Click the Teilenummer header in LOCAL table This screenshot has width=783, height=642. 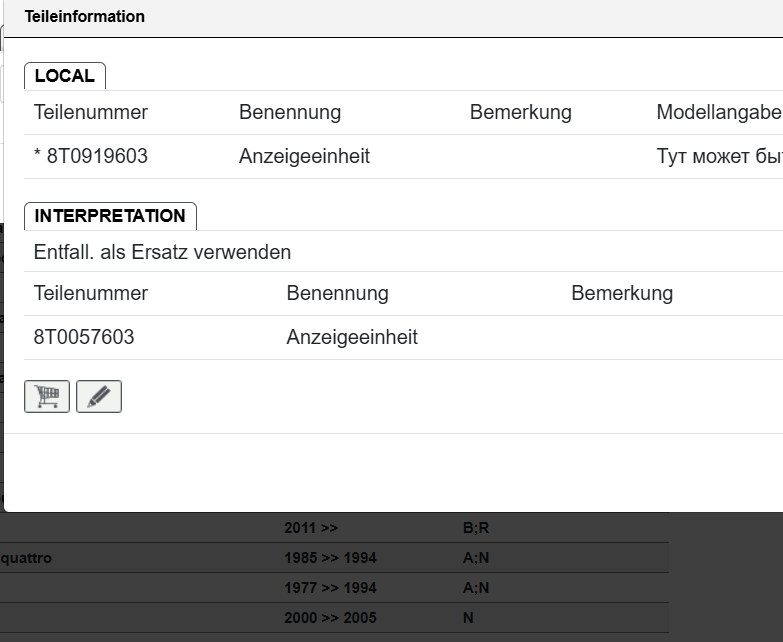(91, 113)
